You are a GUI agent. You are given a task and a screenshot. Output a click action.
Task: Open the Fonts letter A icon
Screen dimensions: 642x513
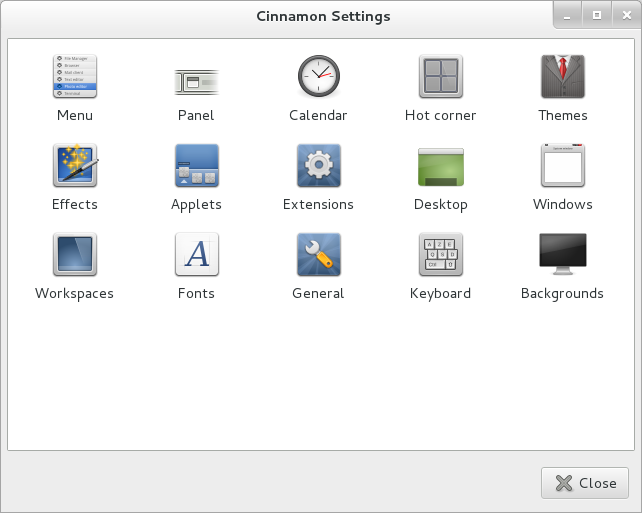click(197, 254)
